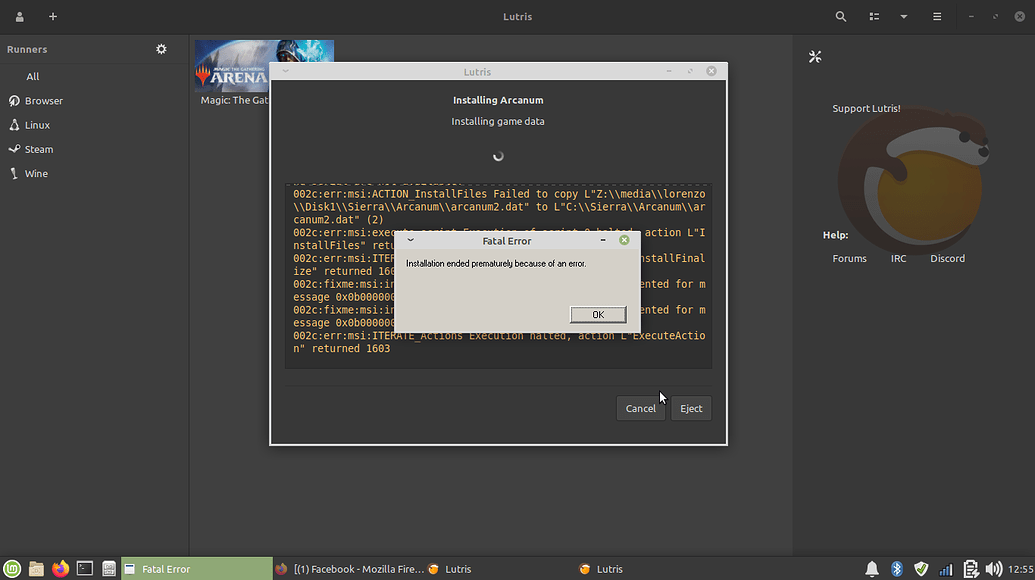Viewport: 1035px width, 580px height.
Task: Click OK in Fatal Error dialog
Action: pyautogui.click(x=598, y=315)
